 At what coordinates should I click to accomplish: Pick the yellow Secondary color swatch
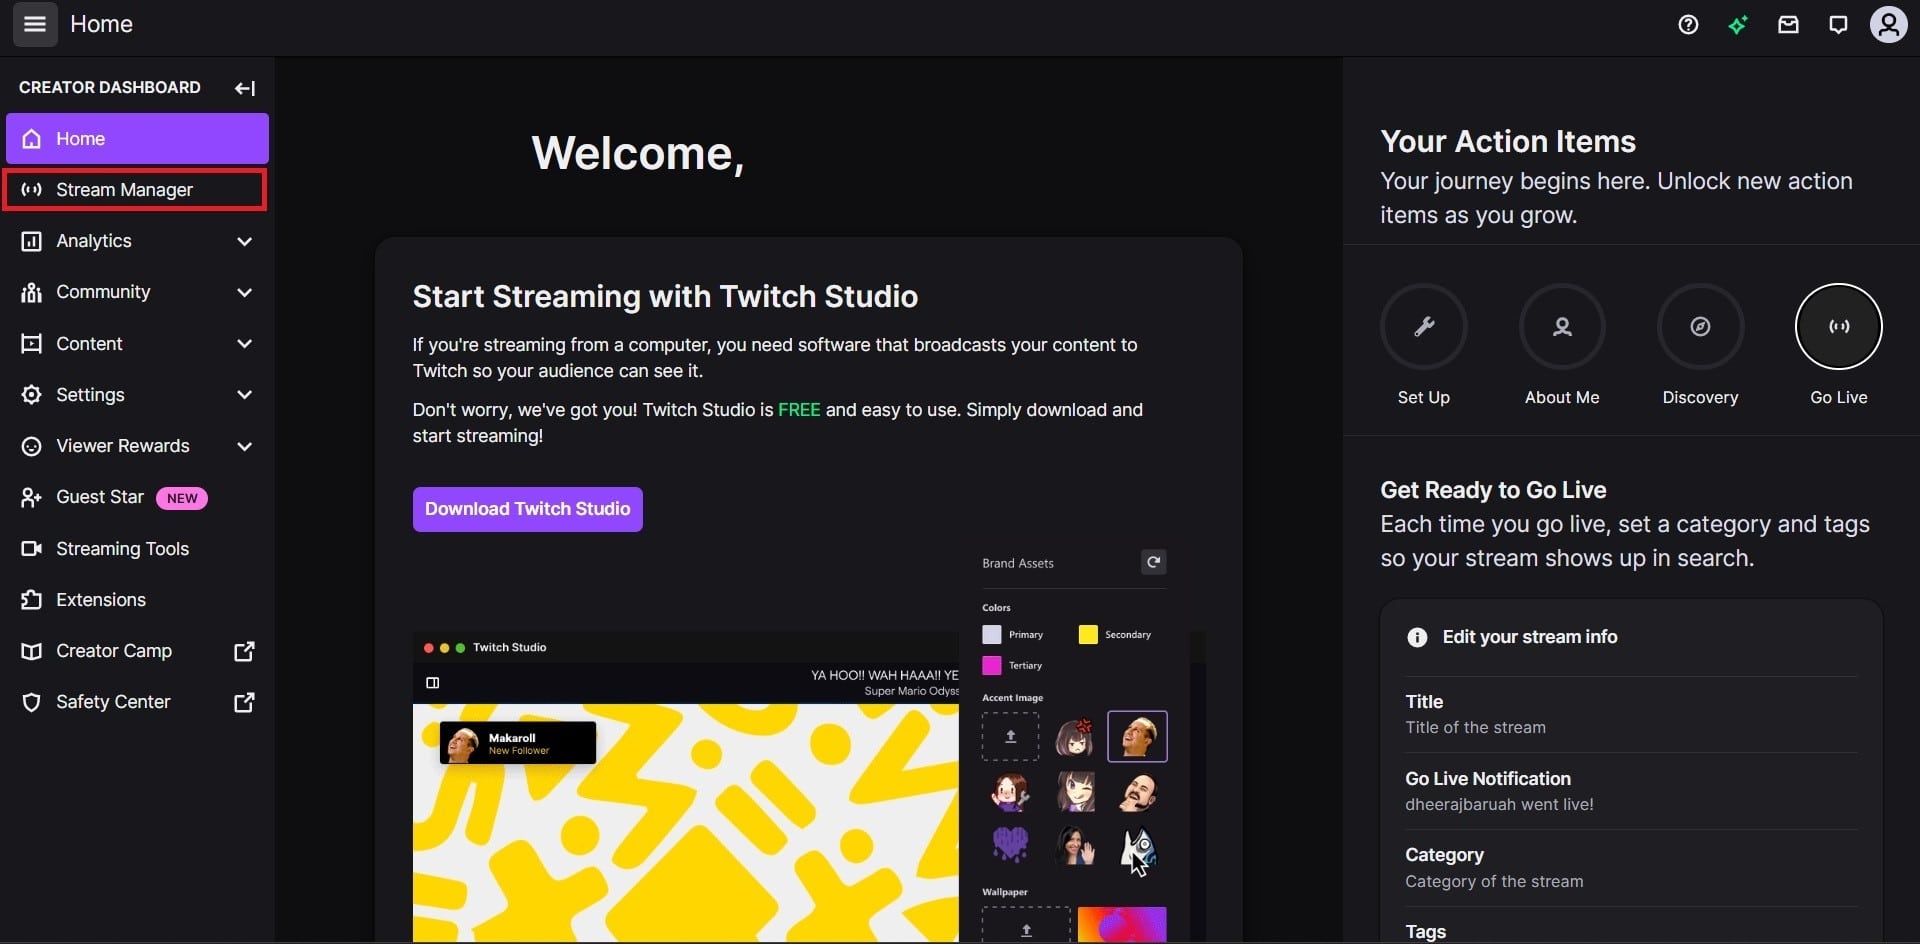click(x=1088, y=634)
